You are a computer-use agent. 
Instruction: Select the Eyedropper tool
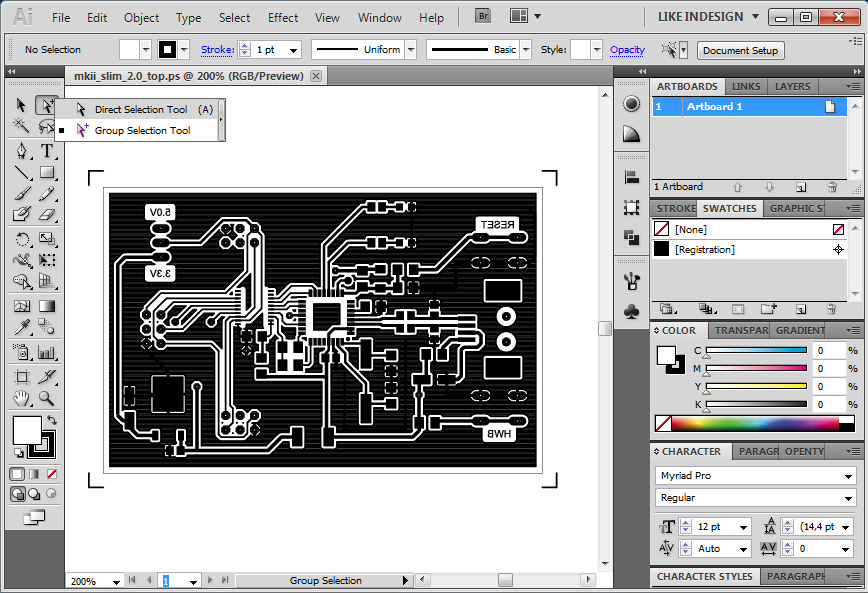click(x=21, y=327)
